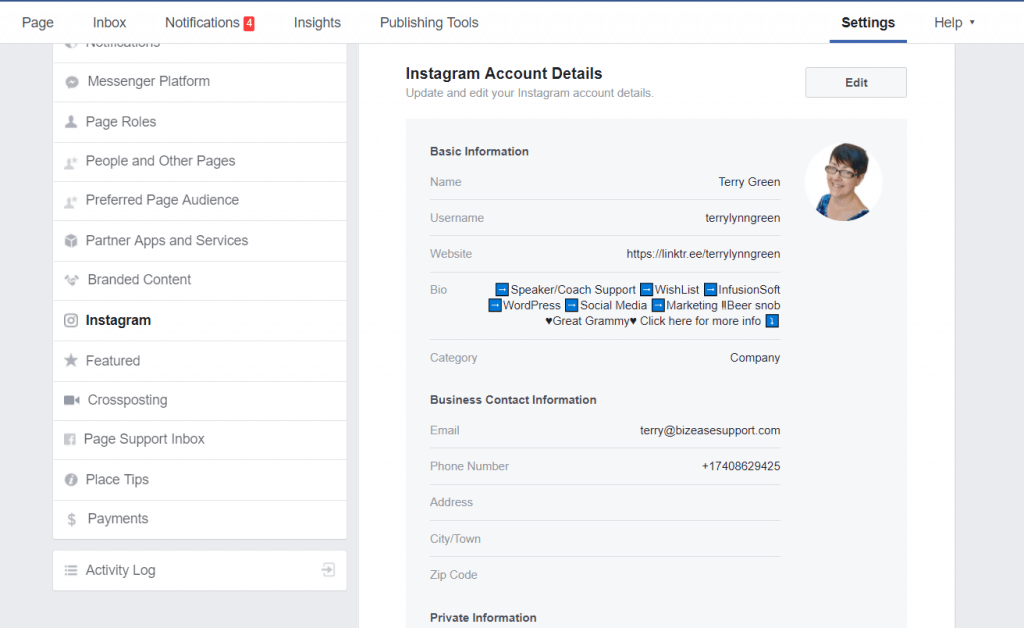Expand the Help dropdown menu
The height and width of the screenshot is (628, 1024).
pos(954,23)
